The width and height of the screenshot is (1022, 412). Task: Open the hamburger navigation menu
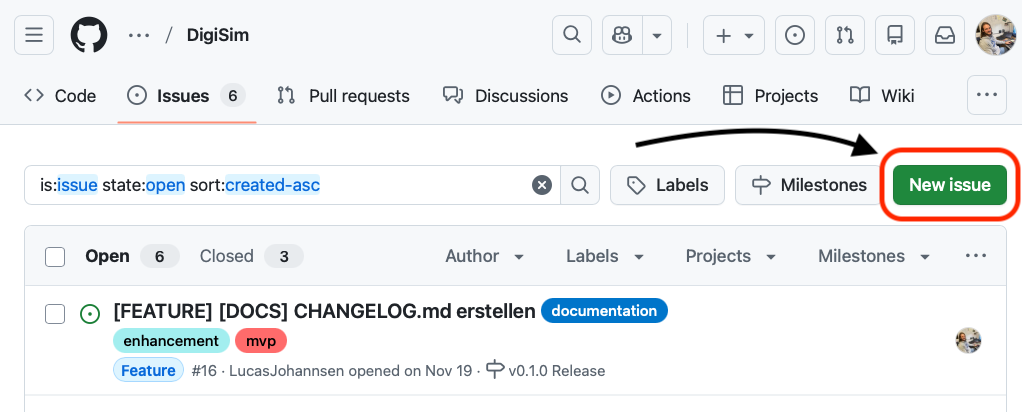click(34, 35)
